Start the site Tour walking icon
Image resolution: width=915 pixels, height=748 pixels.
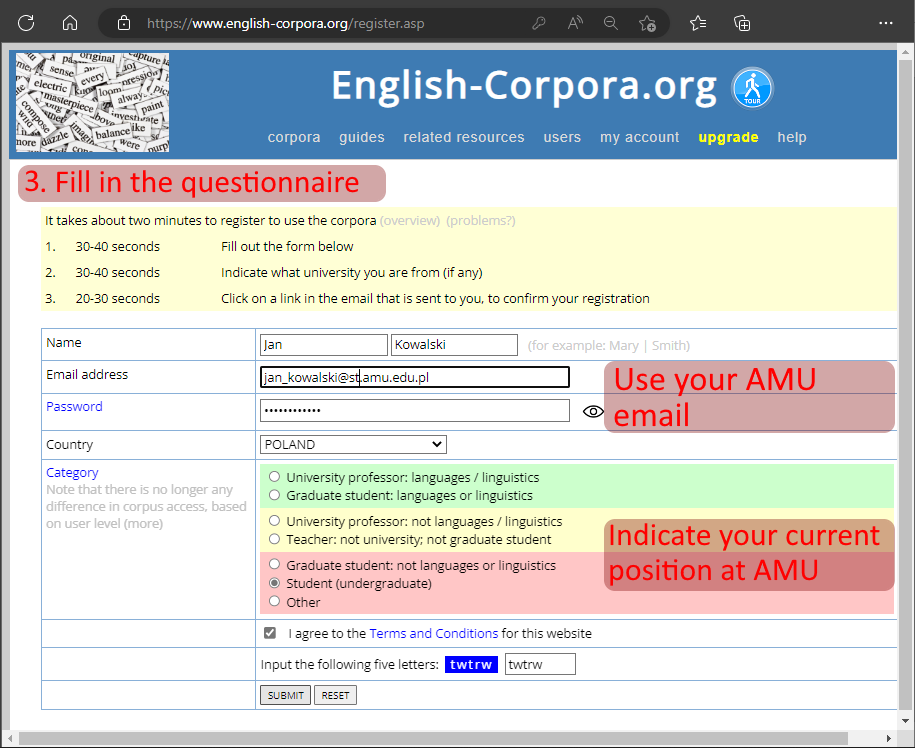[753, 88]
